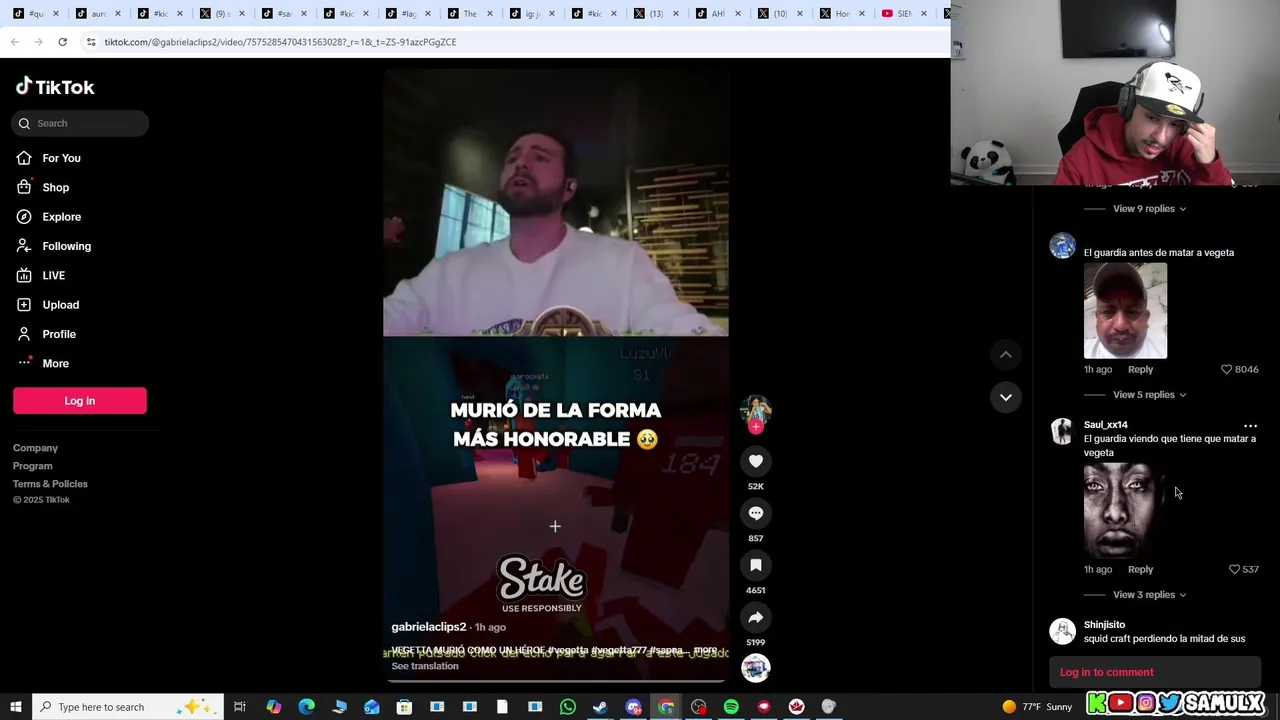This screenshot has width=1280, height=720.
Task: Open Steam from the taskbar
Action: click(x=600, y=707)
